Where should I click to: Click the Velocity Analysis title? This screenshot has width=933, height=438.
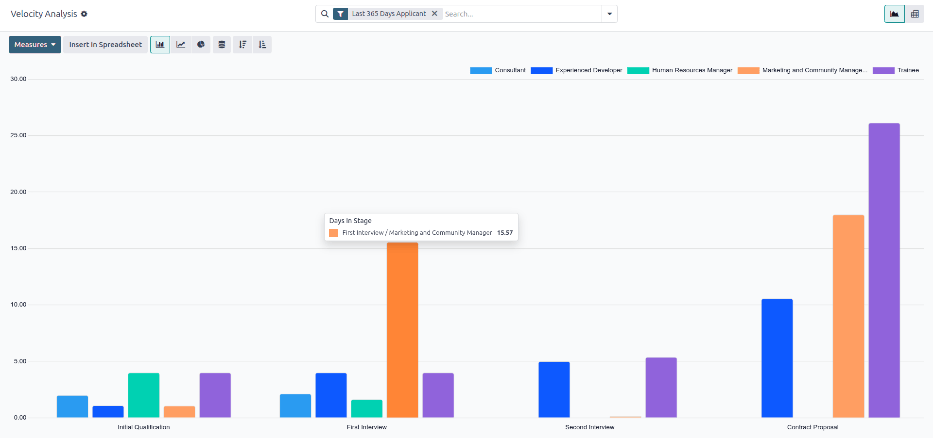(x=44, y=14)
